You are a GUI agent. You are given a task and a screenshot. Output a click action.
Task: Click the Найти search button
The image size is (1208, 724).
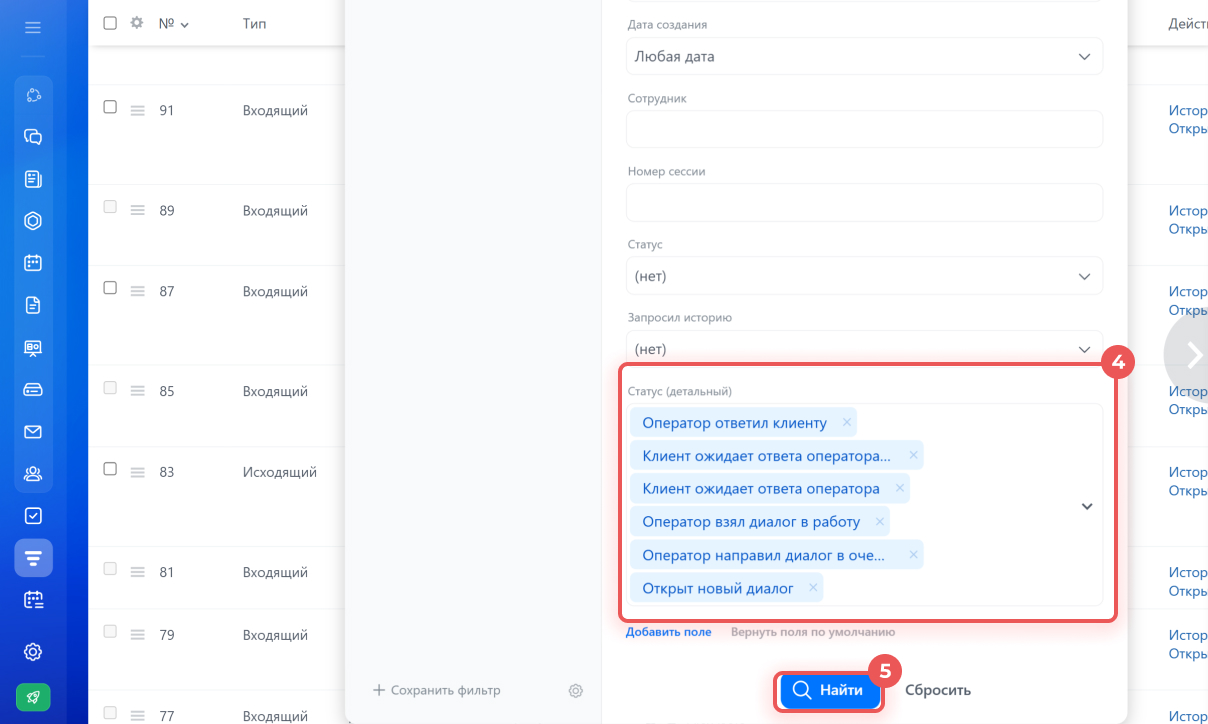click(x=830, y=690)
